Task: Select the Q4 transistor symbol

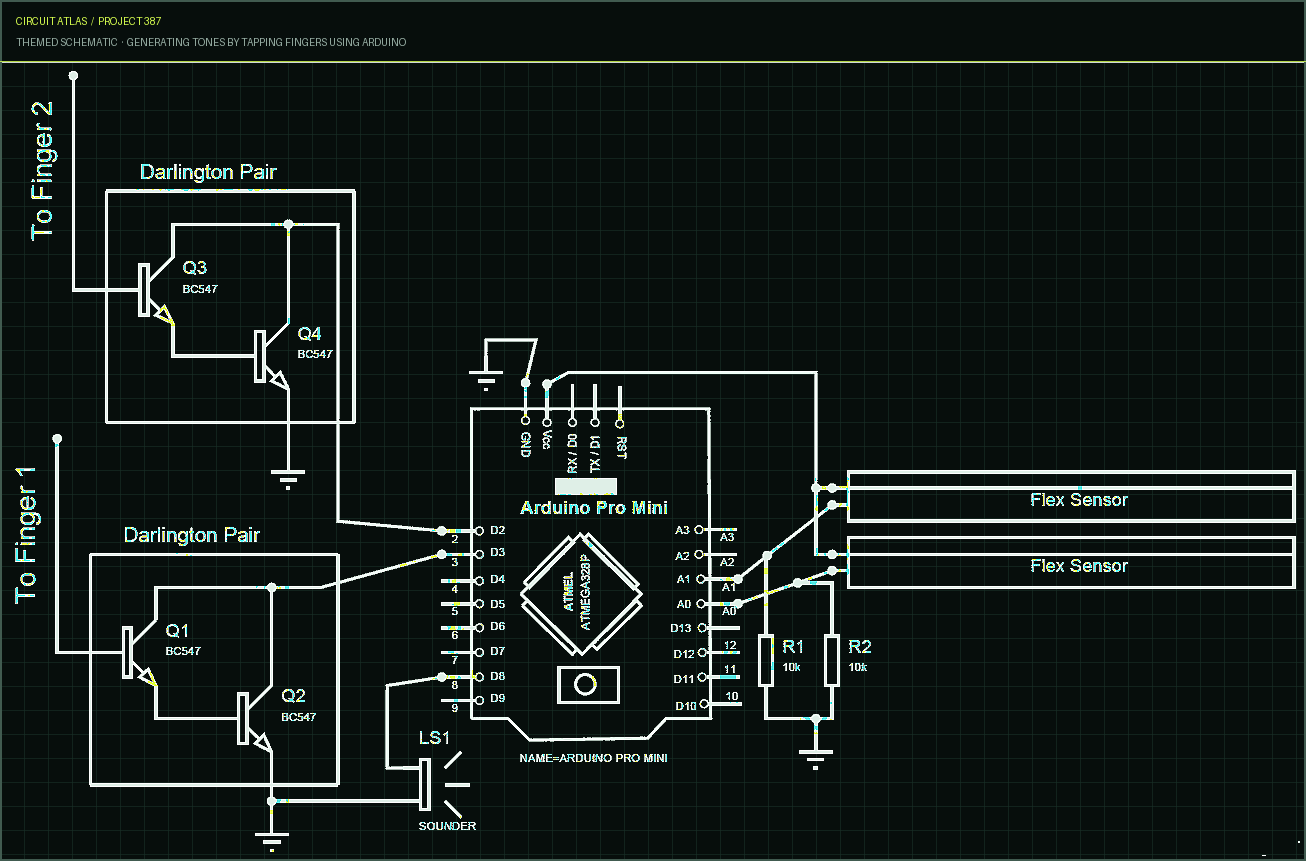Action: click(x=271, y=357)
